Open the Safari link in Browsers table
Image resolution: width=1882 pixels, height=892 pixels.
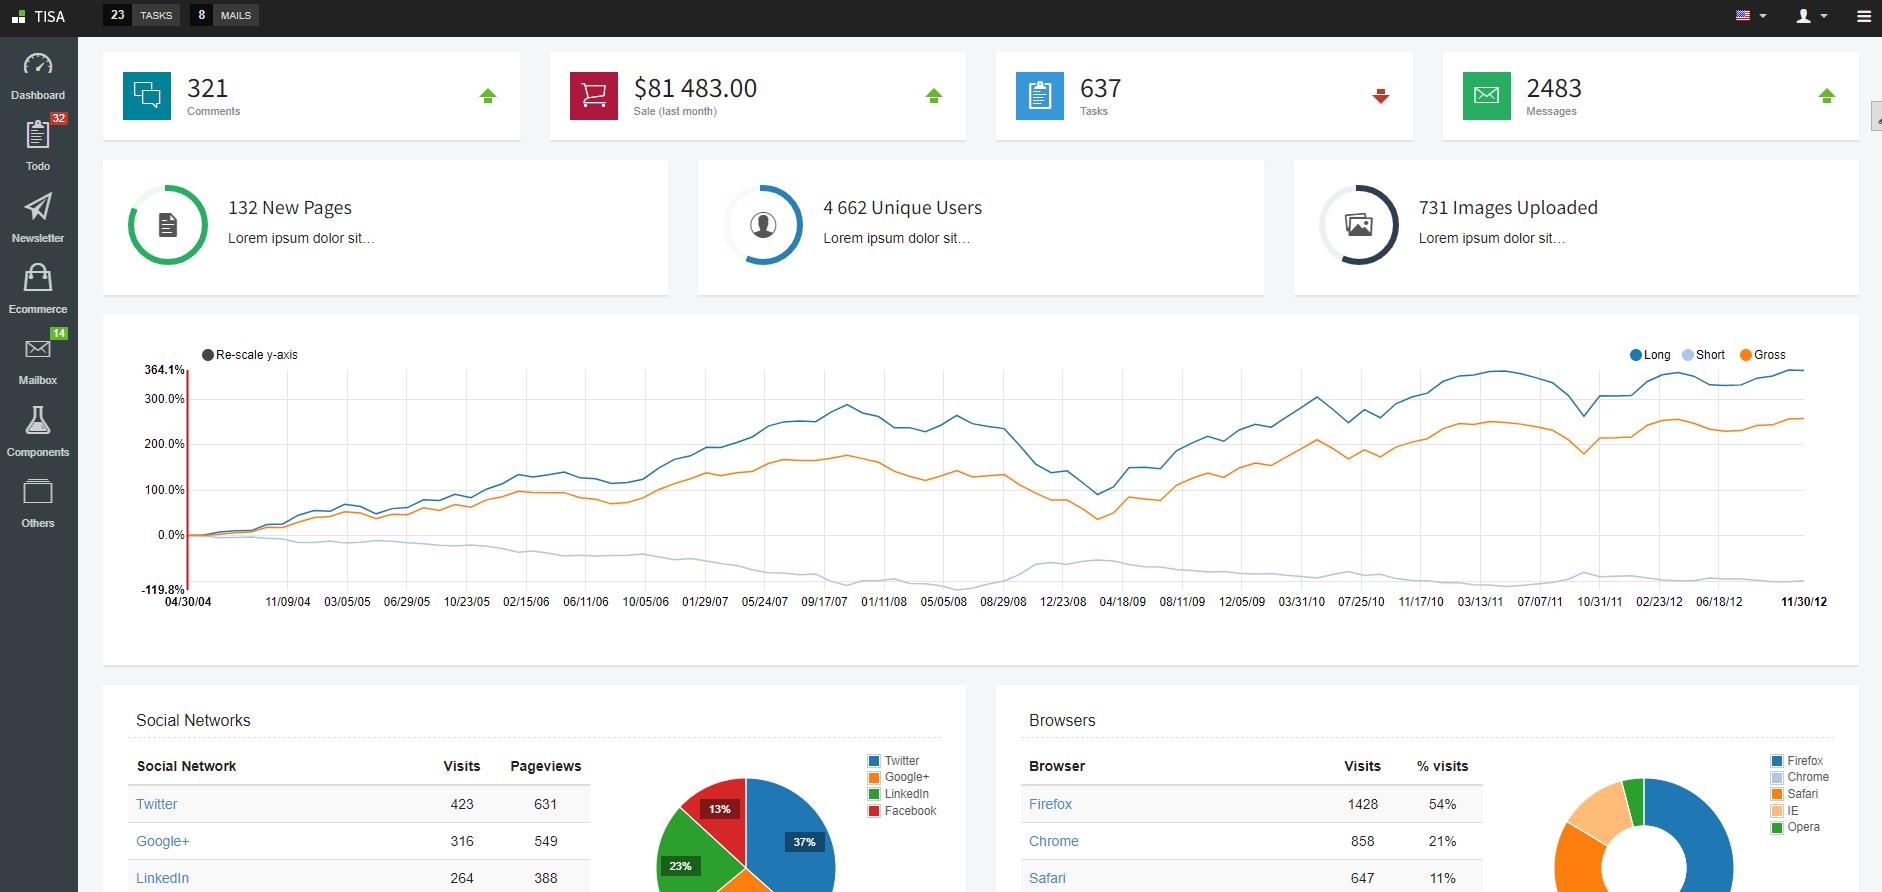(1047, 878)
